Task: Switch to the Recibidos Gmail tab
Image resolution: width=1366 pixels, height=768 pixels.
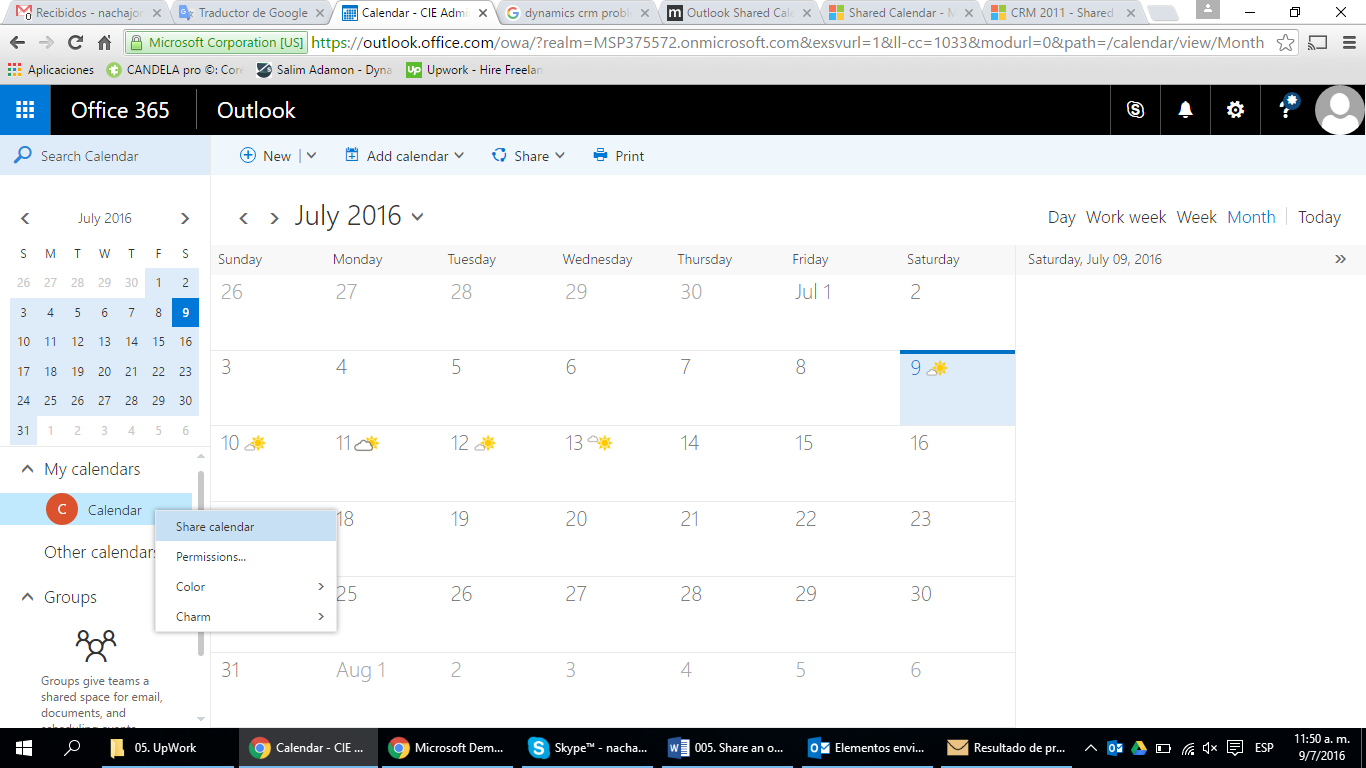Action: [88, 13]
